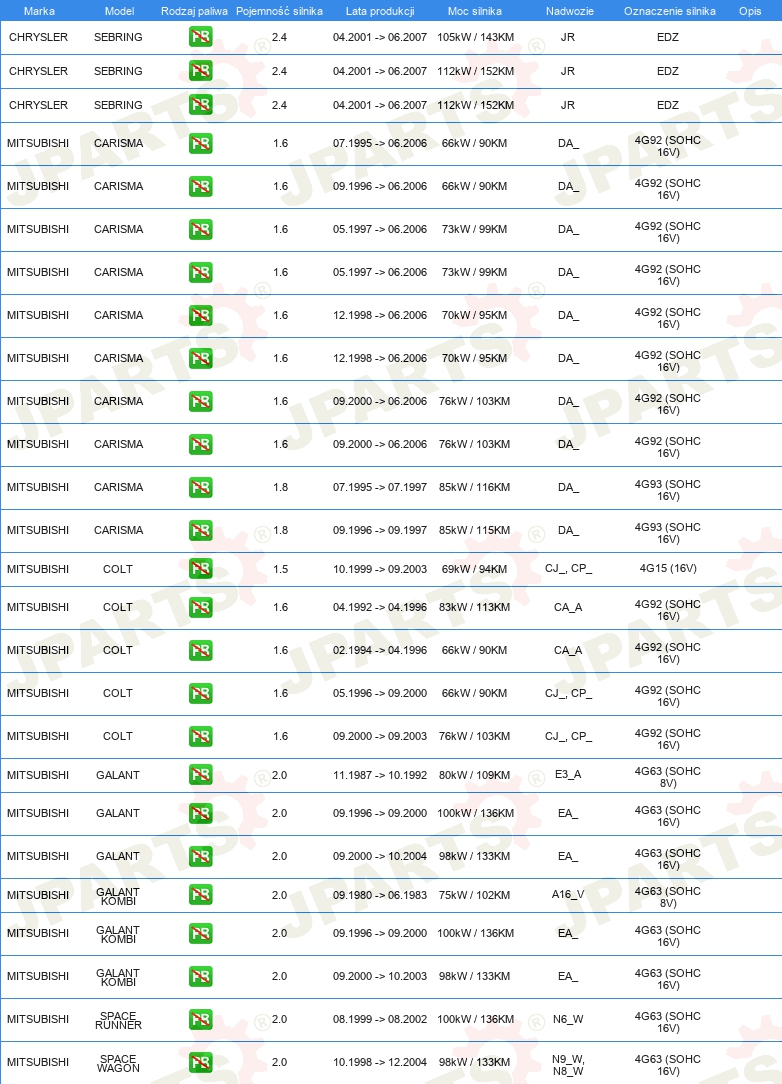Click fuel icon in Carisma 07.1995 -> 06.2006 row
Image resolution: width=782 pixels, height=1084 pixels.
(x=201, y=144)
